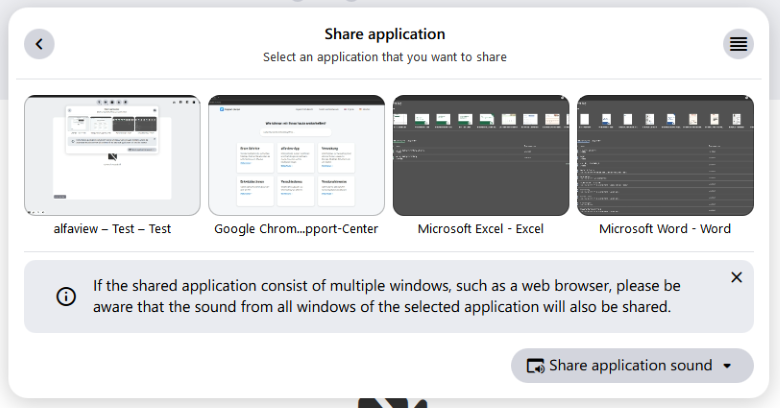
Task: Expand the Share application sound dropdown arrow
Action: pos(727,366)
